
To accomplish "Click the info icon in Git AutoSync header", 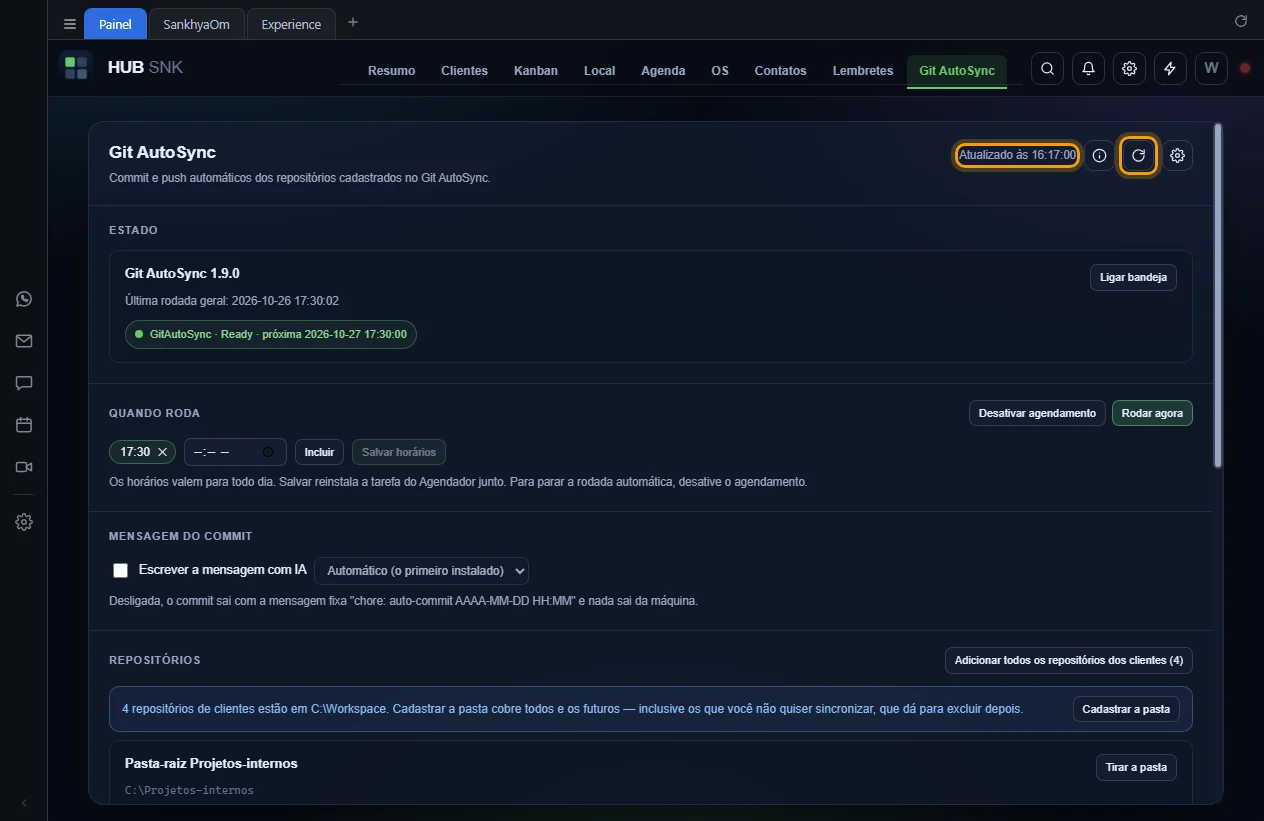I will [1099, 155].
